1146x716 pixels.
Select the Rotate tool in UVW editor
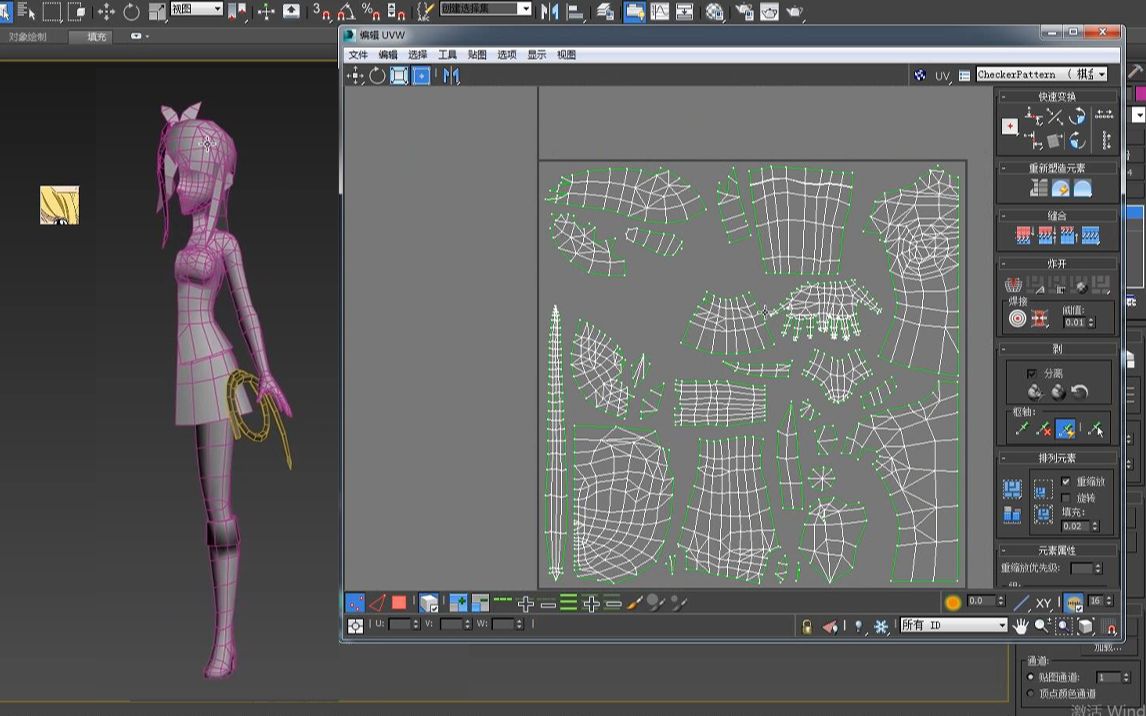click(377, 76)
